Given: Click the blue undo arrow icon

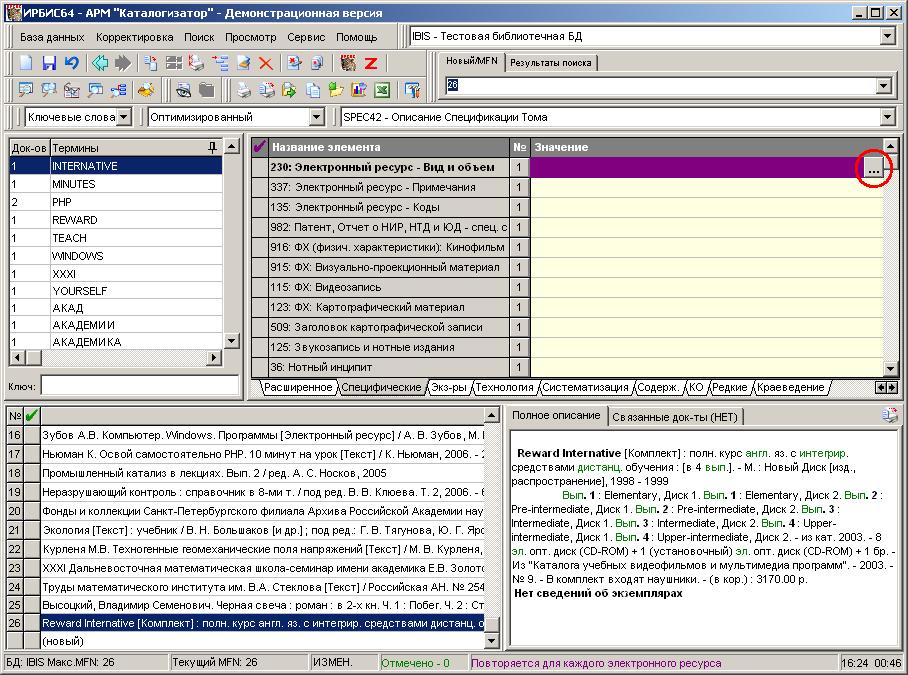Looking at the screenshot, I should 71,63.
